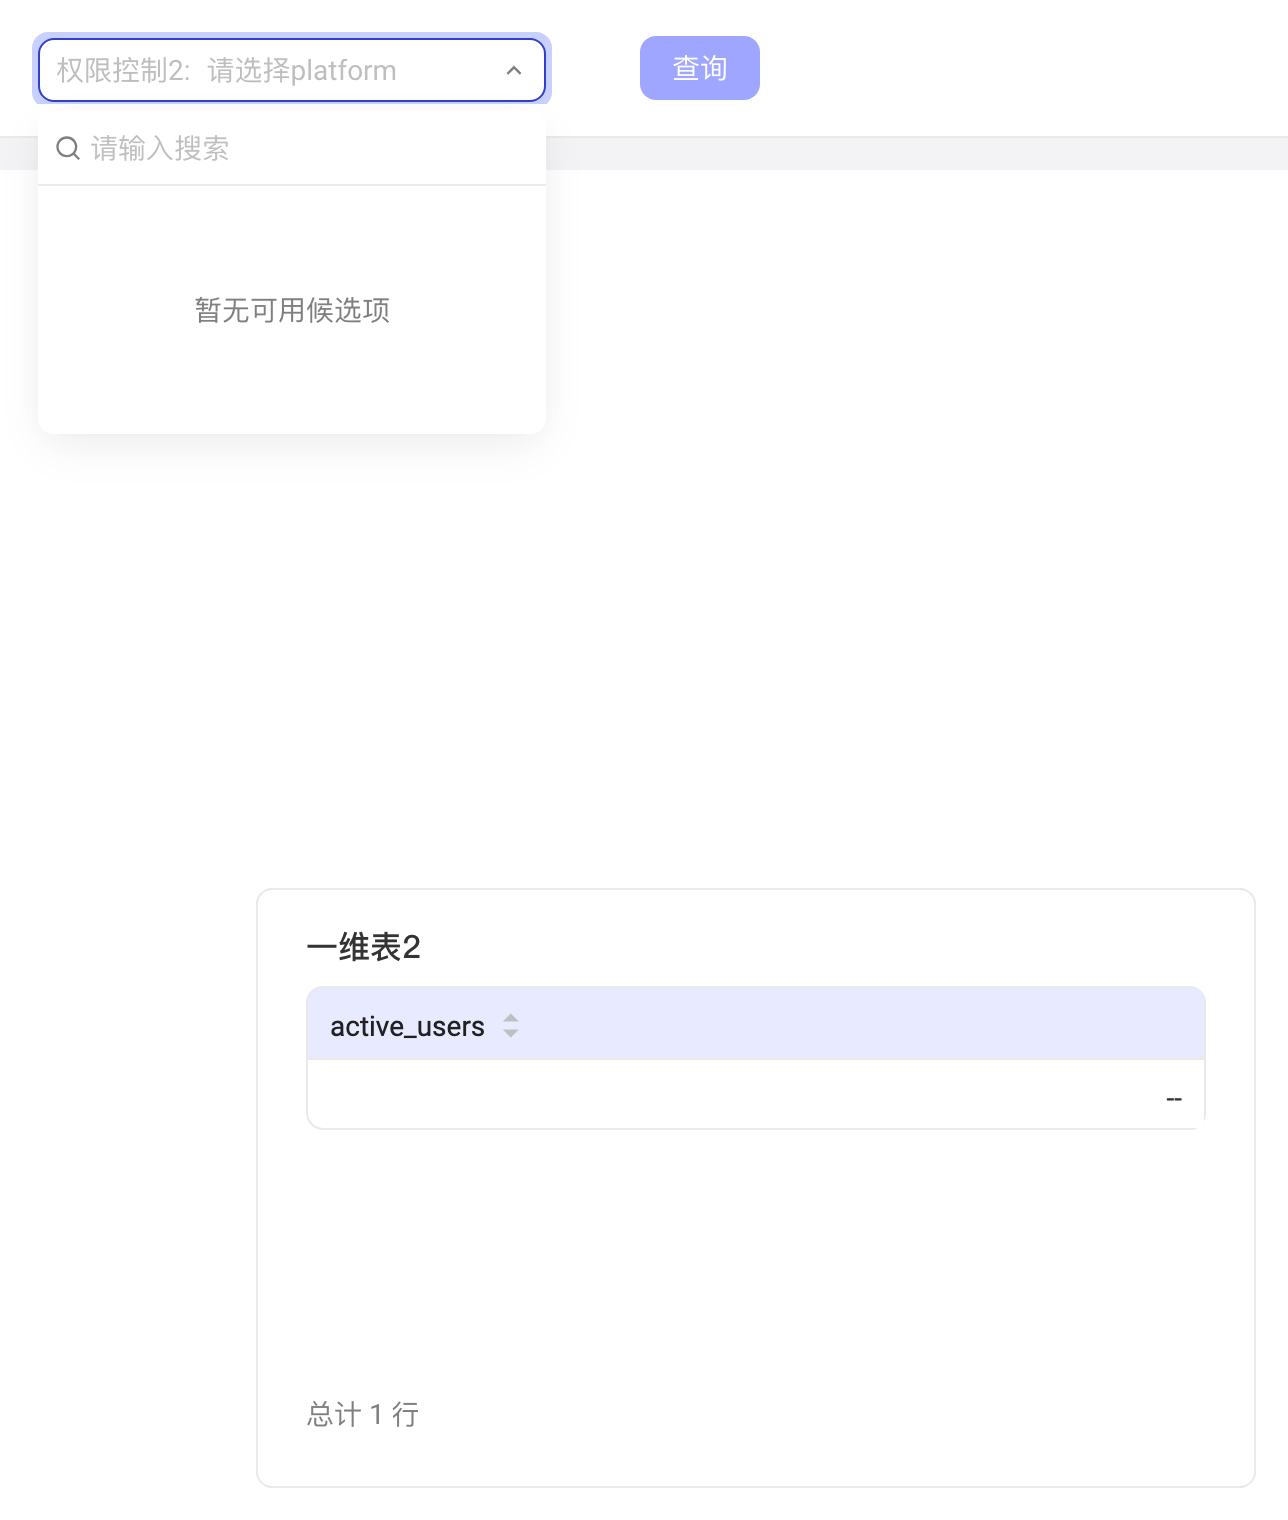Click the 暂无可用候选项 empty message
Screen dimensions: 1288x1520
(292, 310)
